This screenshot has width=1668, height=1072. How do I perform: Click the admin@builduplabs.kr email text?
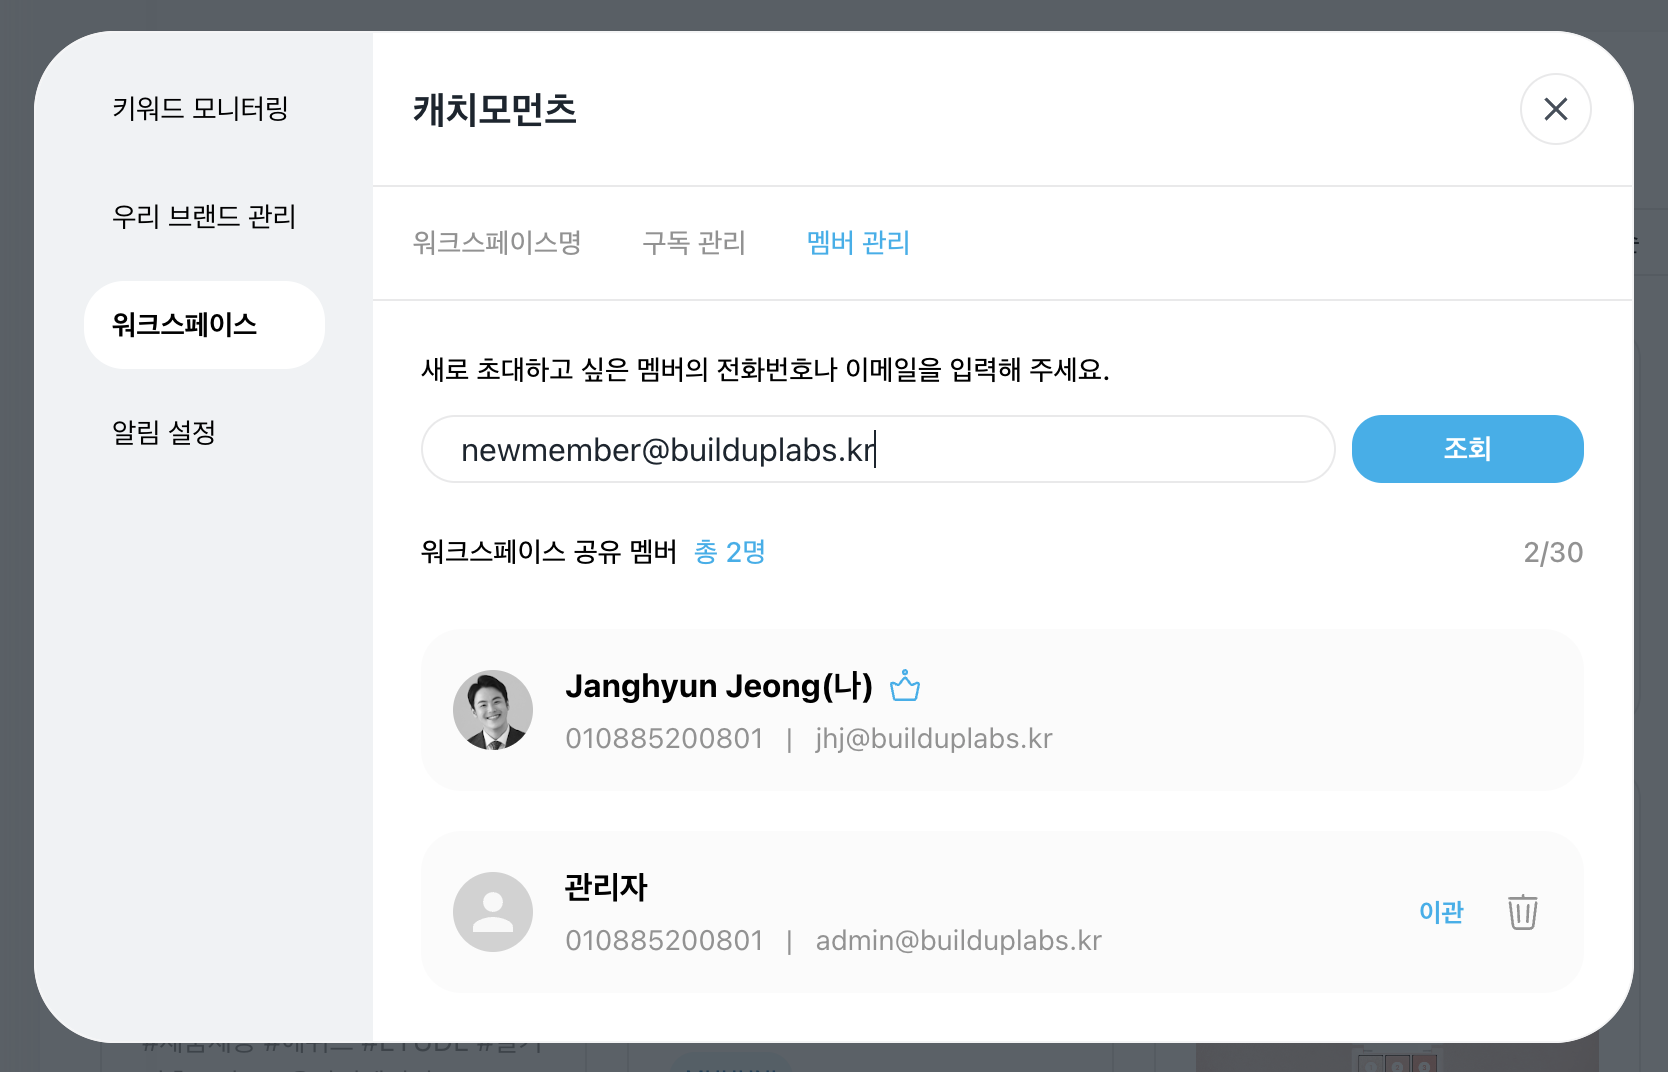click(958, 941)
